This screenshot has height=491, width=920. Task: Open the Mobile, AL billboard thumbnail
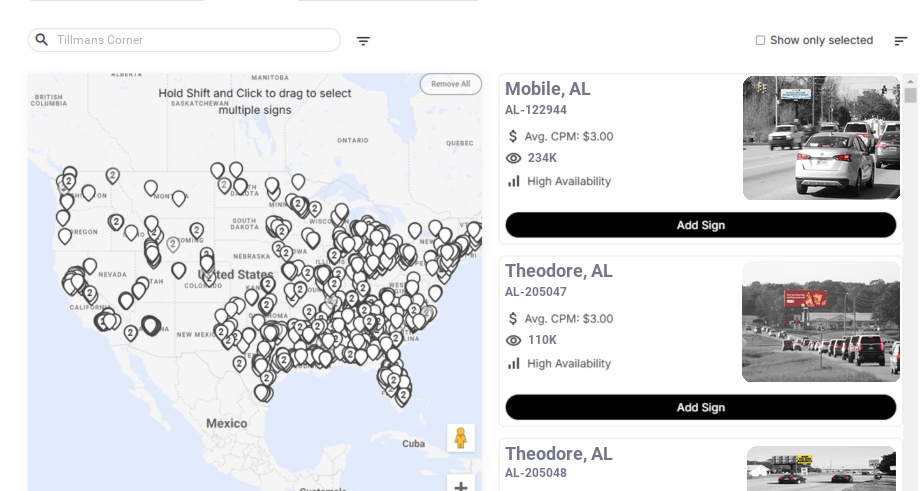pyautogui.click(x=821, y=138)
